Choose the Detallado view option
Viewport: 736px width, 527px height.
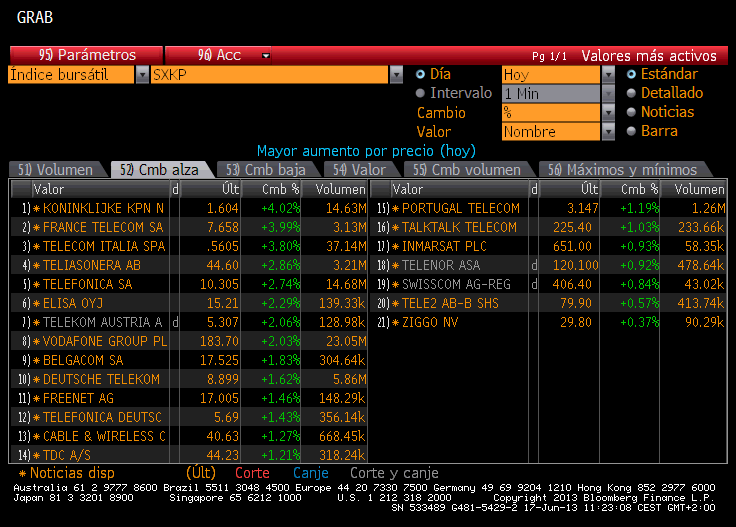[x=631, y=93]
